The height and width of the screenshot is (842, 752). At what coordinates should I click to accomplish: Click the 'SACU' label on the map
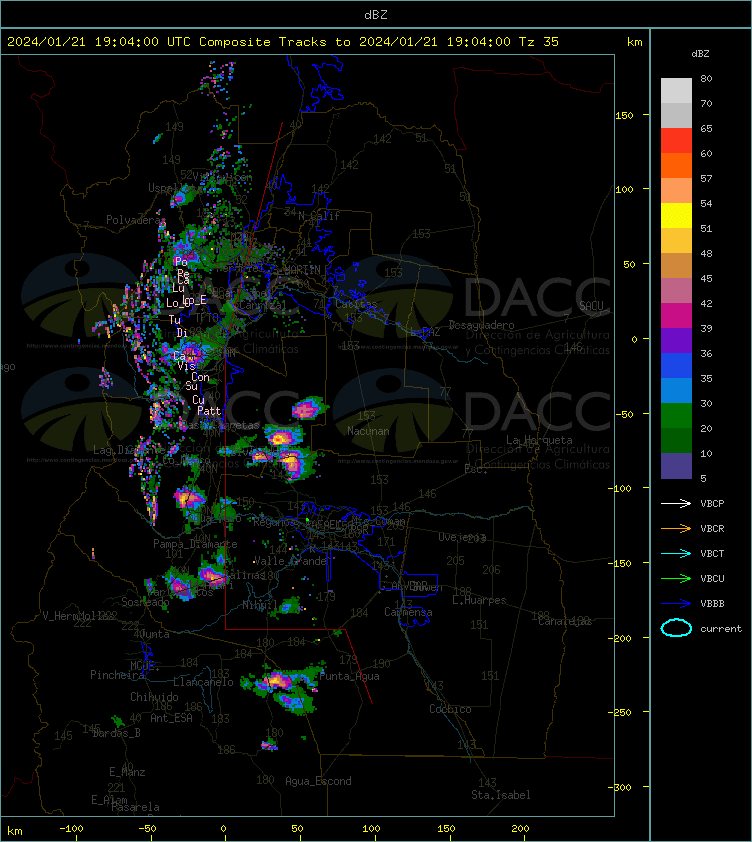click(x=591, y=306)
